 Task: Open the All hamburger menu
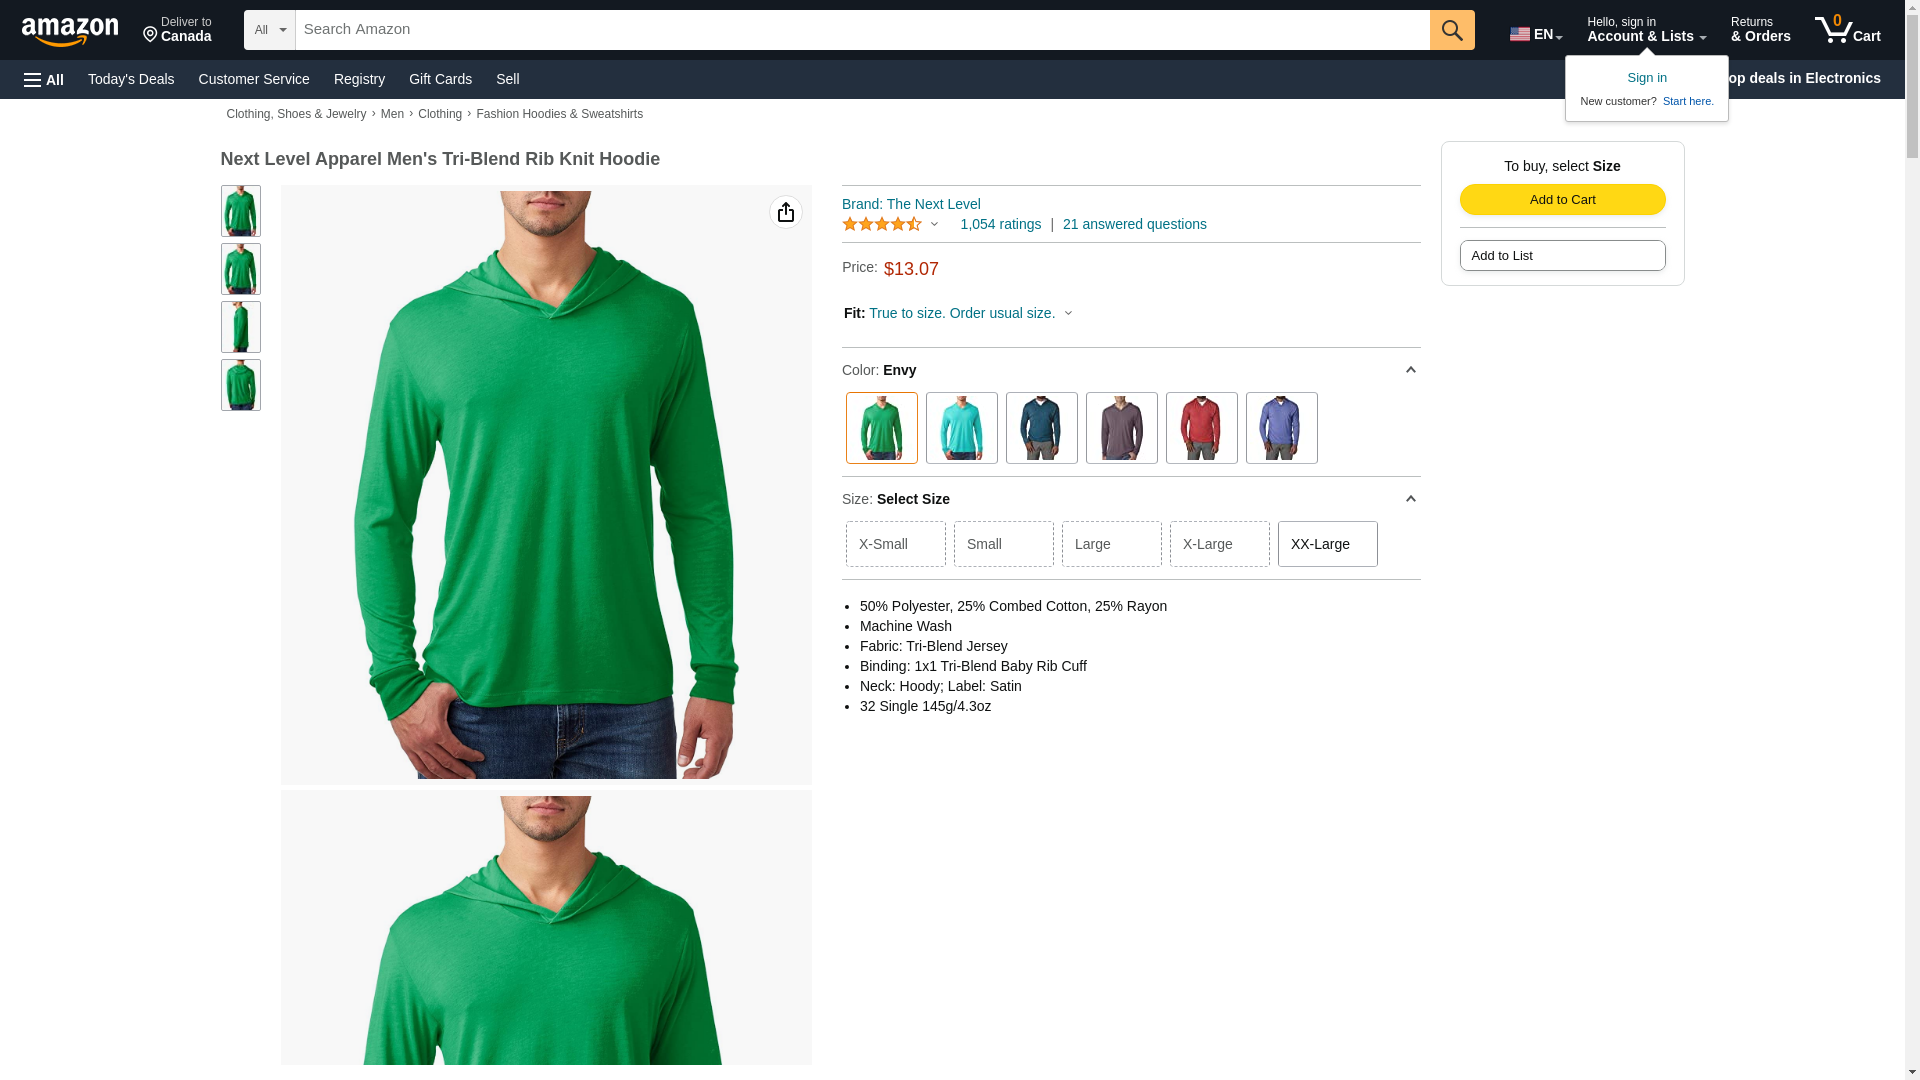click(x=44, y=79)
